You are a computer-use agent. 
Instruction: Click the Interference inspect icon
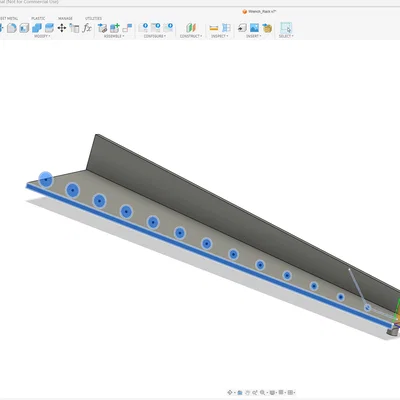tap(226, 28)
